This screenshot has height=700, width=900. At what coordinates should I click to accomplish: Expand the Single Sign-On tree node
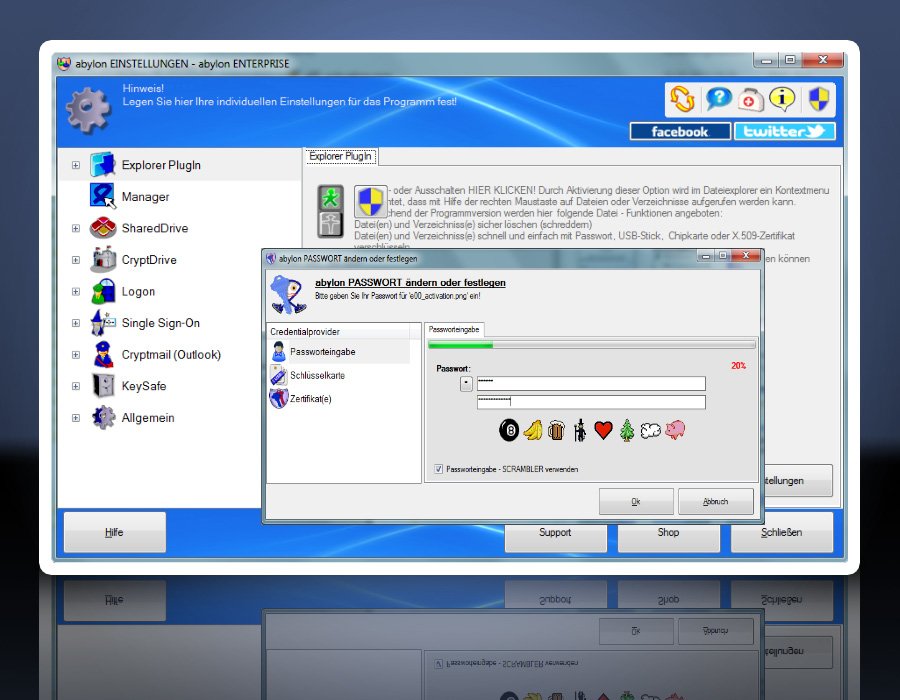tap(76, 323)
